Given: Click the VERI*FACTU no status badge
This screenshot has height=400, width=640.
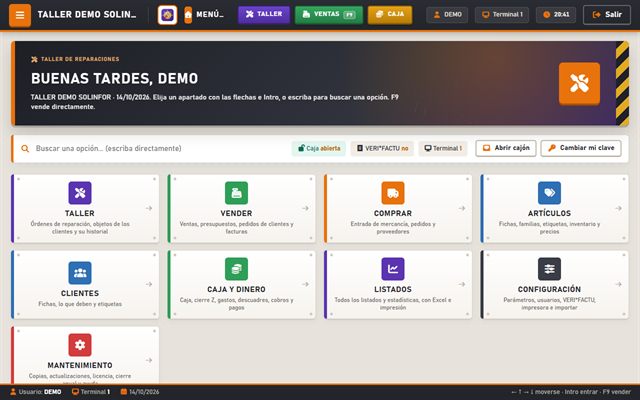Looking at the screenshot, I should click(x=382, y=148).
